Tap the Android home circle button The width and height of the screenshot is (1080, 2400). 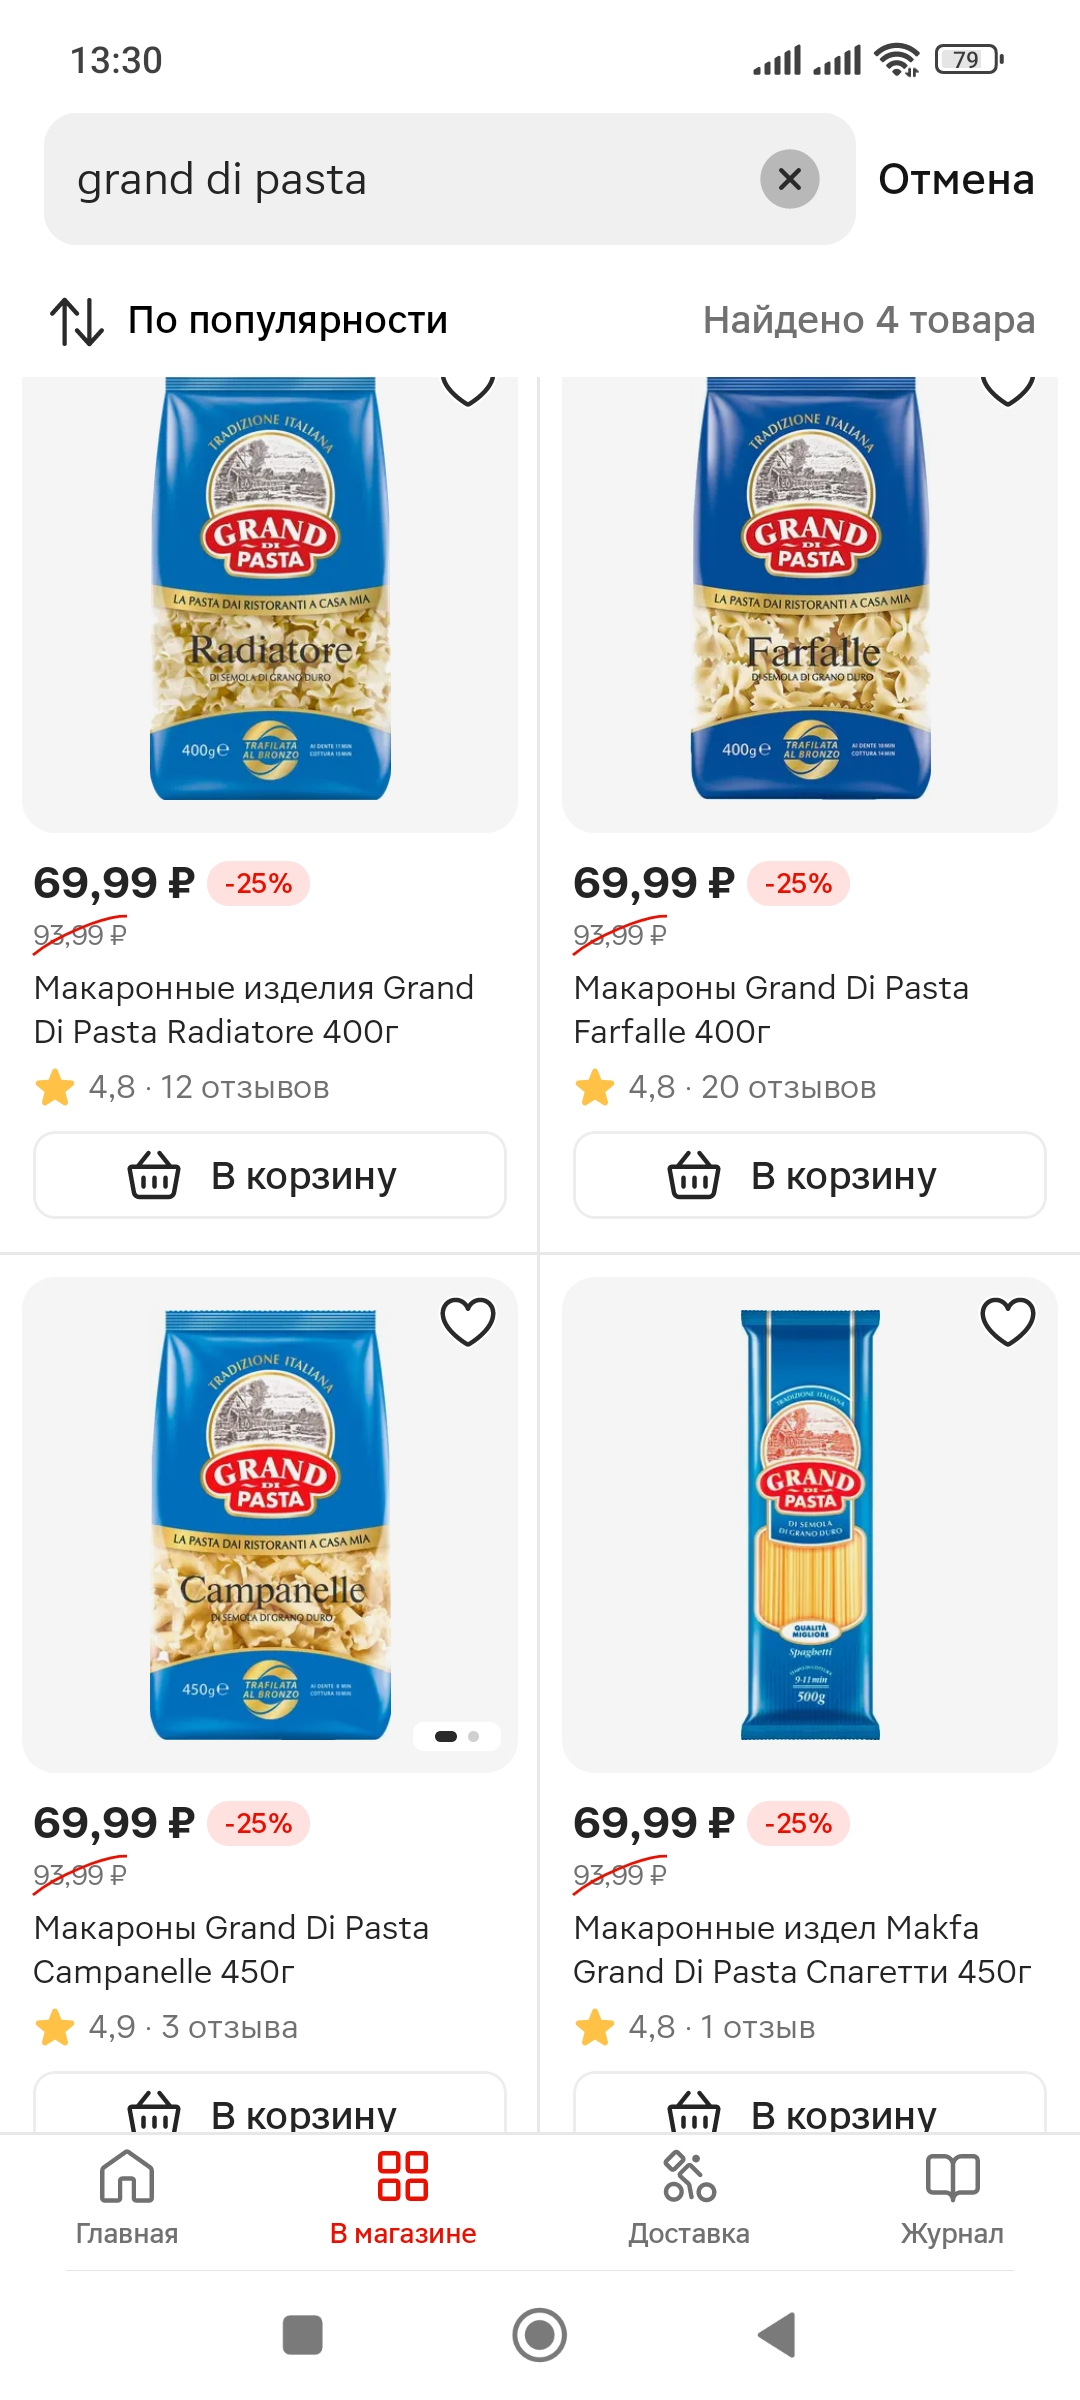pos(540,2335)
